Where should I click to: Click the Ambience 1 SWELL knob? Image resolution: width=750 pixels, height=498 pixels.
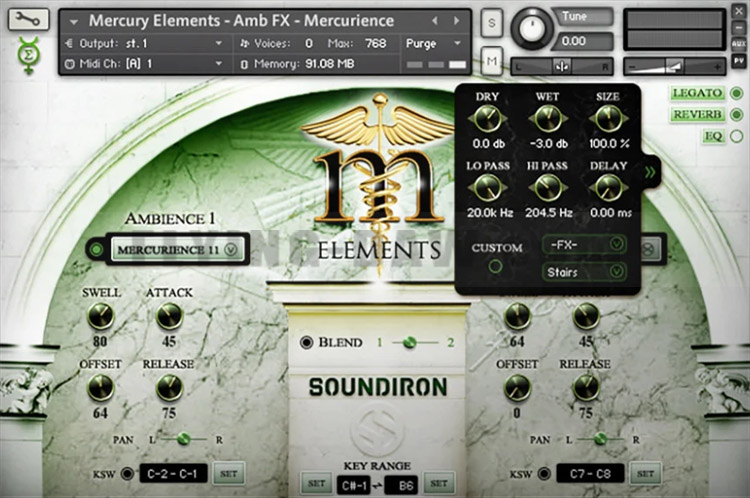coord(100,316)
